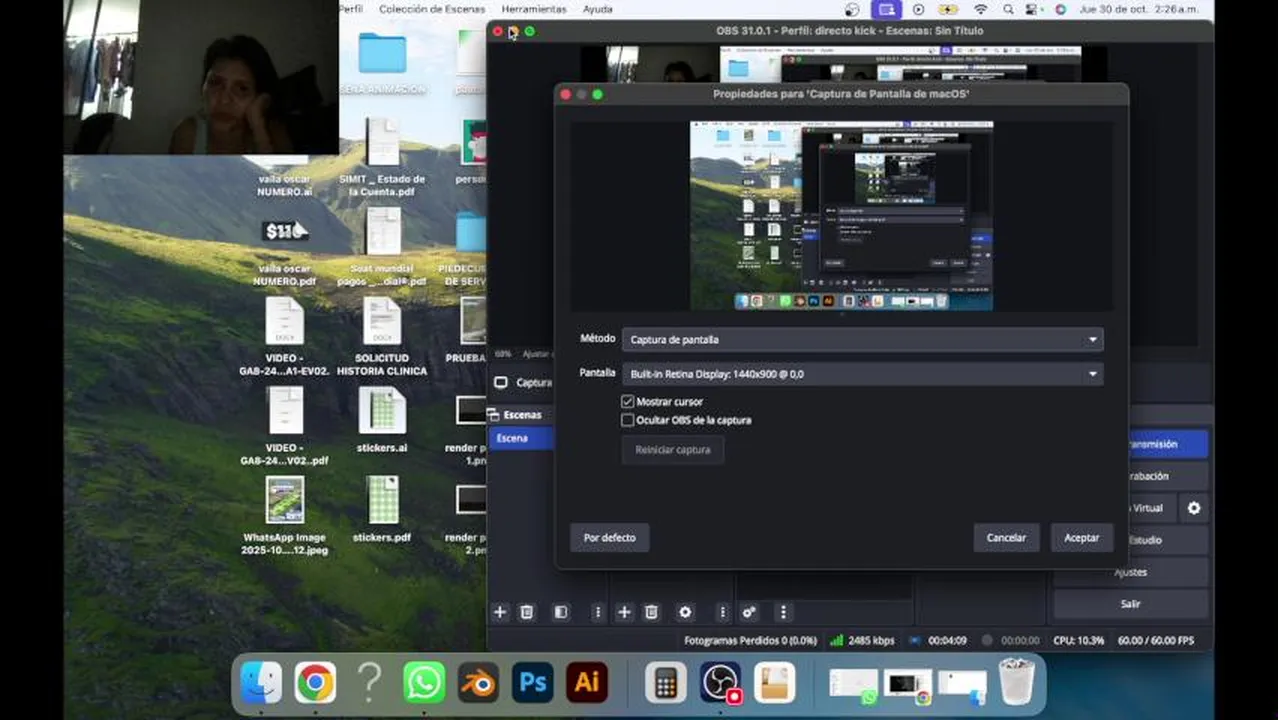1278x720 pixels.
Task: Remove the selected source using the sources trash icon
Action: [651, 612]
